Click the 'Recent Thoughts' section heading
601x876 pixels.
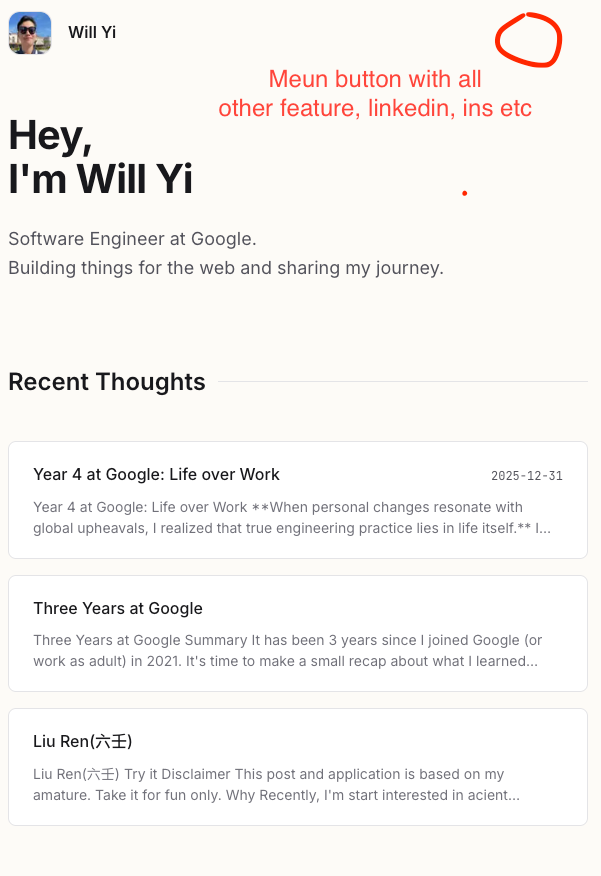pyautogui.click(x=106, y=382)
